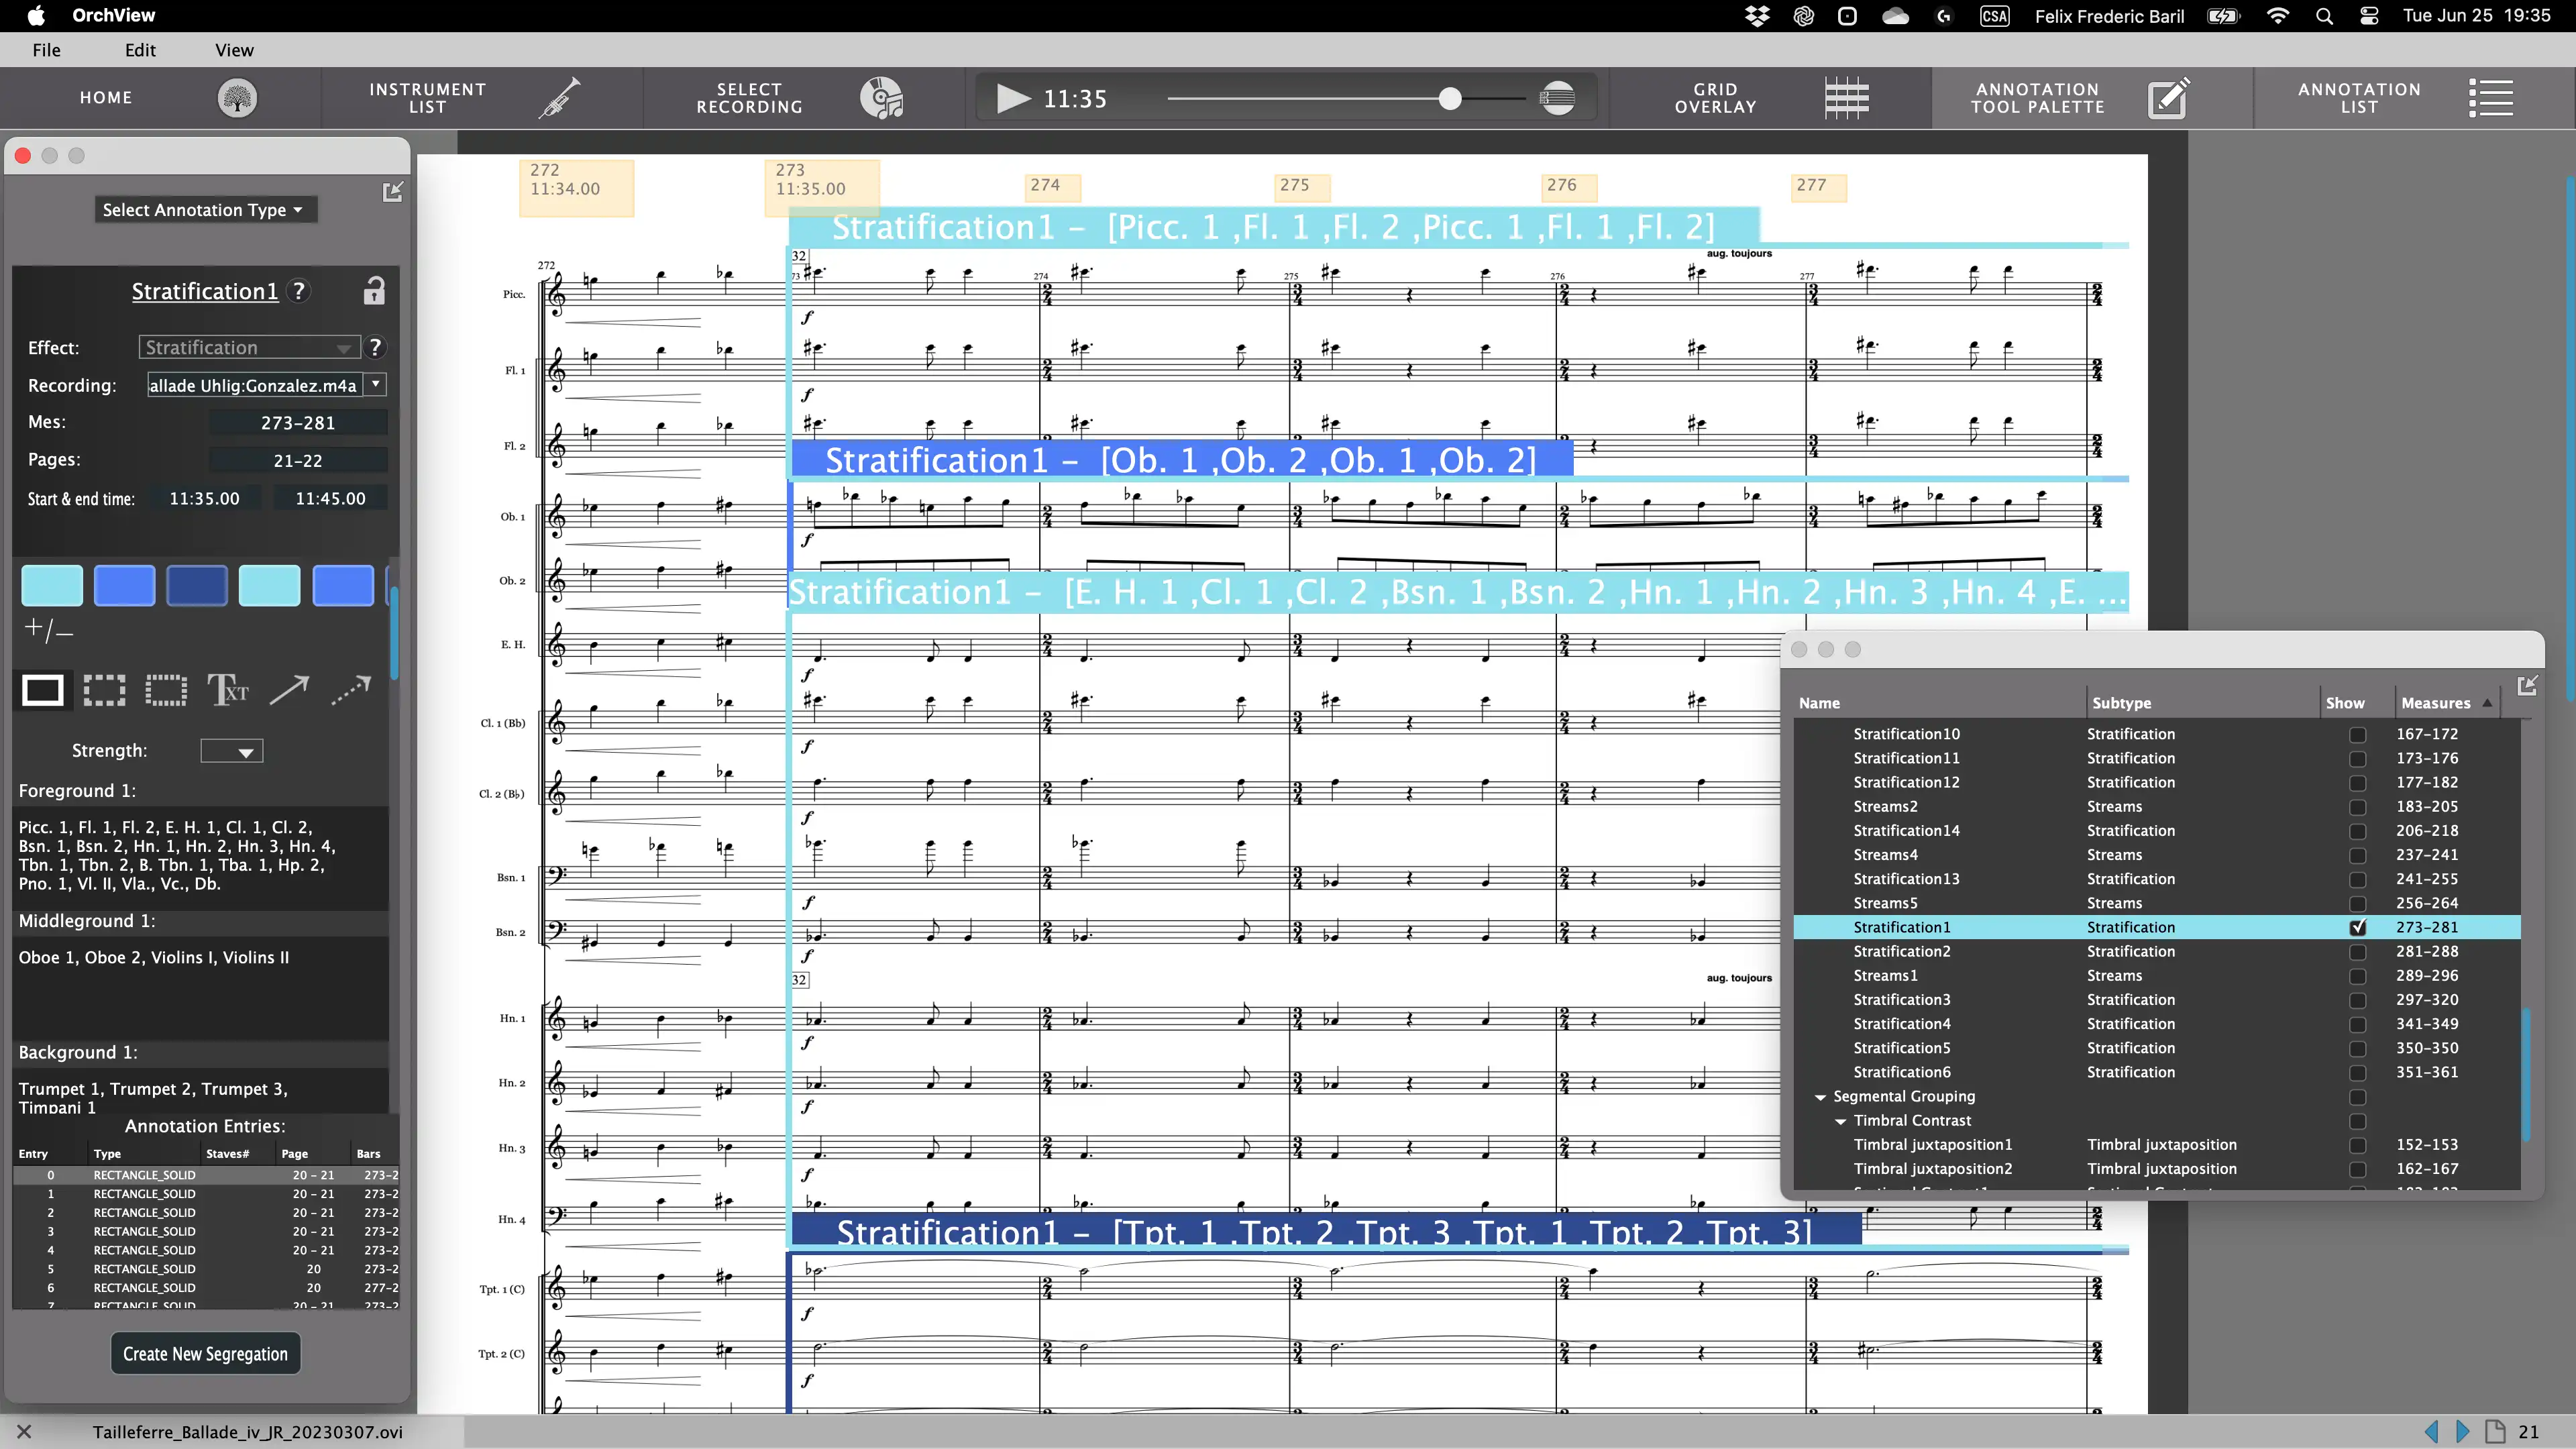Select Timbral juxtaposition2 in annotation list

[2156, 1169]
